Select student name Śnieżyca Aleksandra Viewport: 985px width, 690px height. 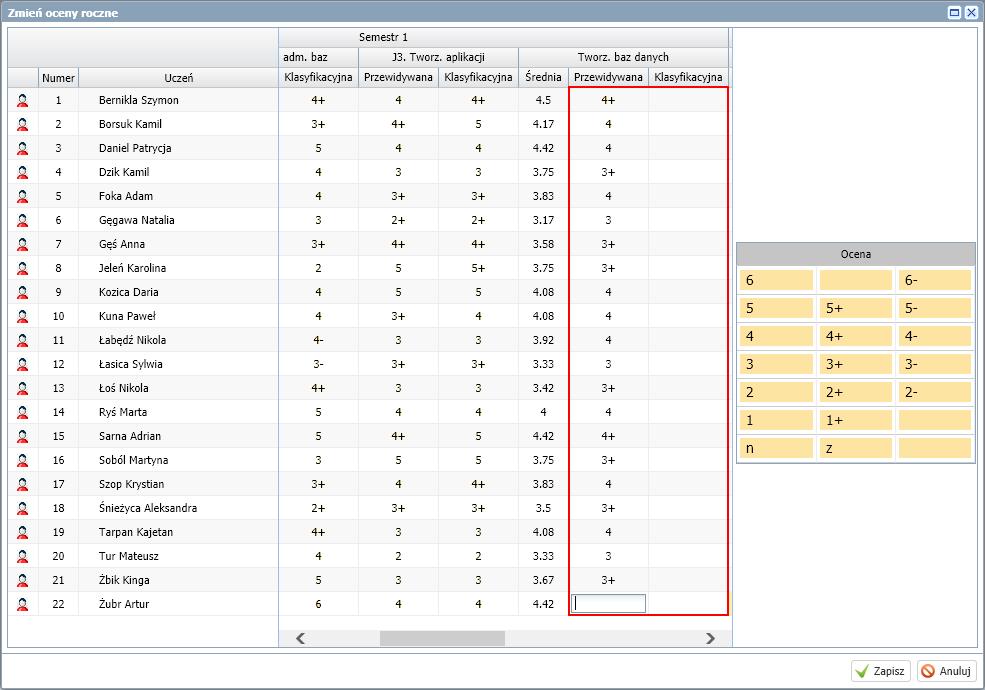pyautogui.click(x=148, y=508)
